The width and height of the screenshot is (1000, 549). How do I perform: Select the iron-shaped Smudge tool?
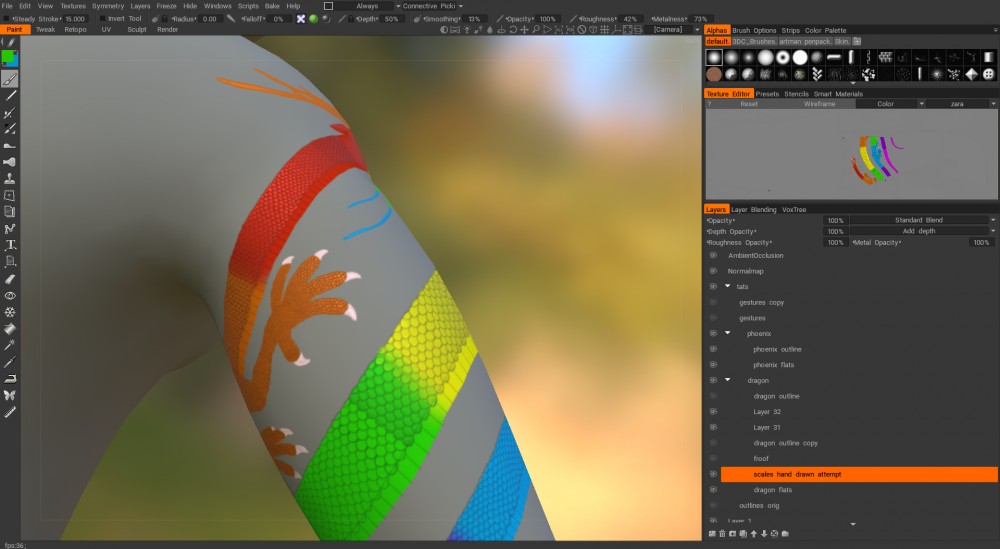(x=10, y=379)
